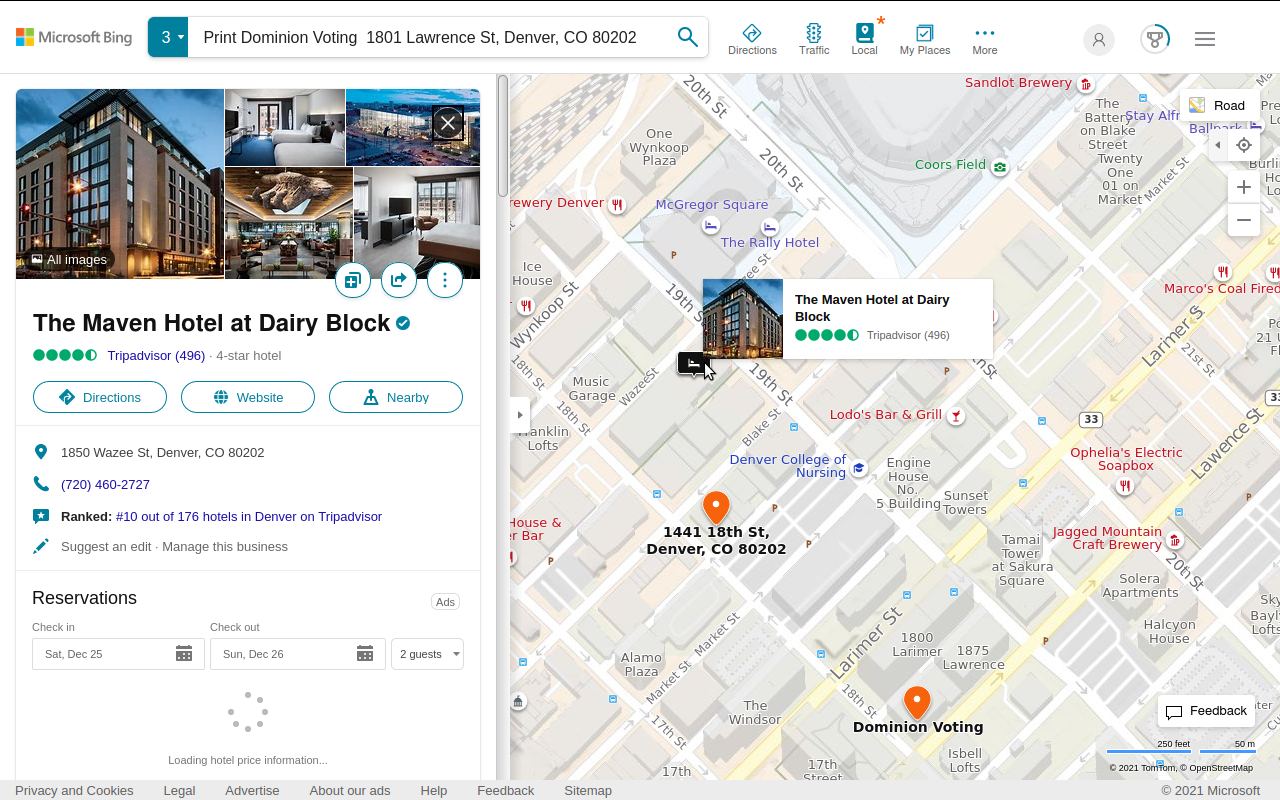
Task: Open Check in date field
Action: [118, 654]
